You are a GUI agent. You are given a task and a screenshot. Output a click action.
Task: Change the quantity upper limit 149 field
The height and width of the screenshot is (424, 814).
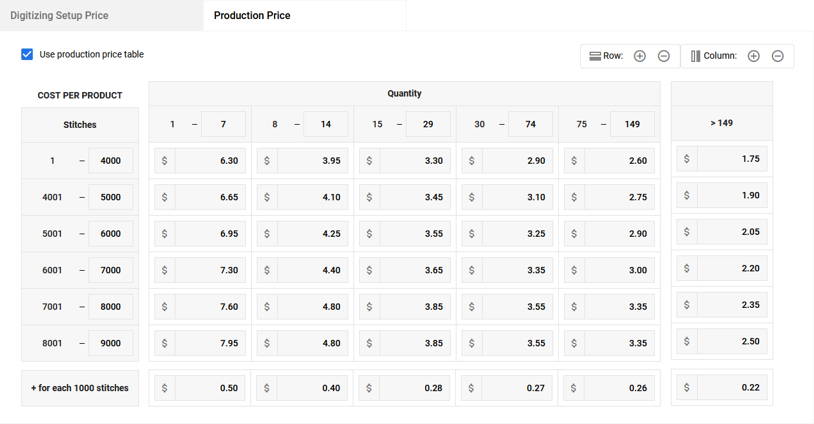pyautogui.click(x=632, y=124)
